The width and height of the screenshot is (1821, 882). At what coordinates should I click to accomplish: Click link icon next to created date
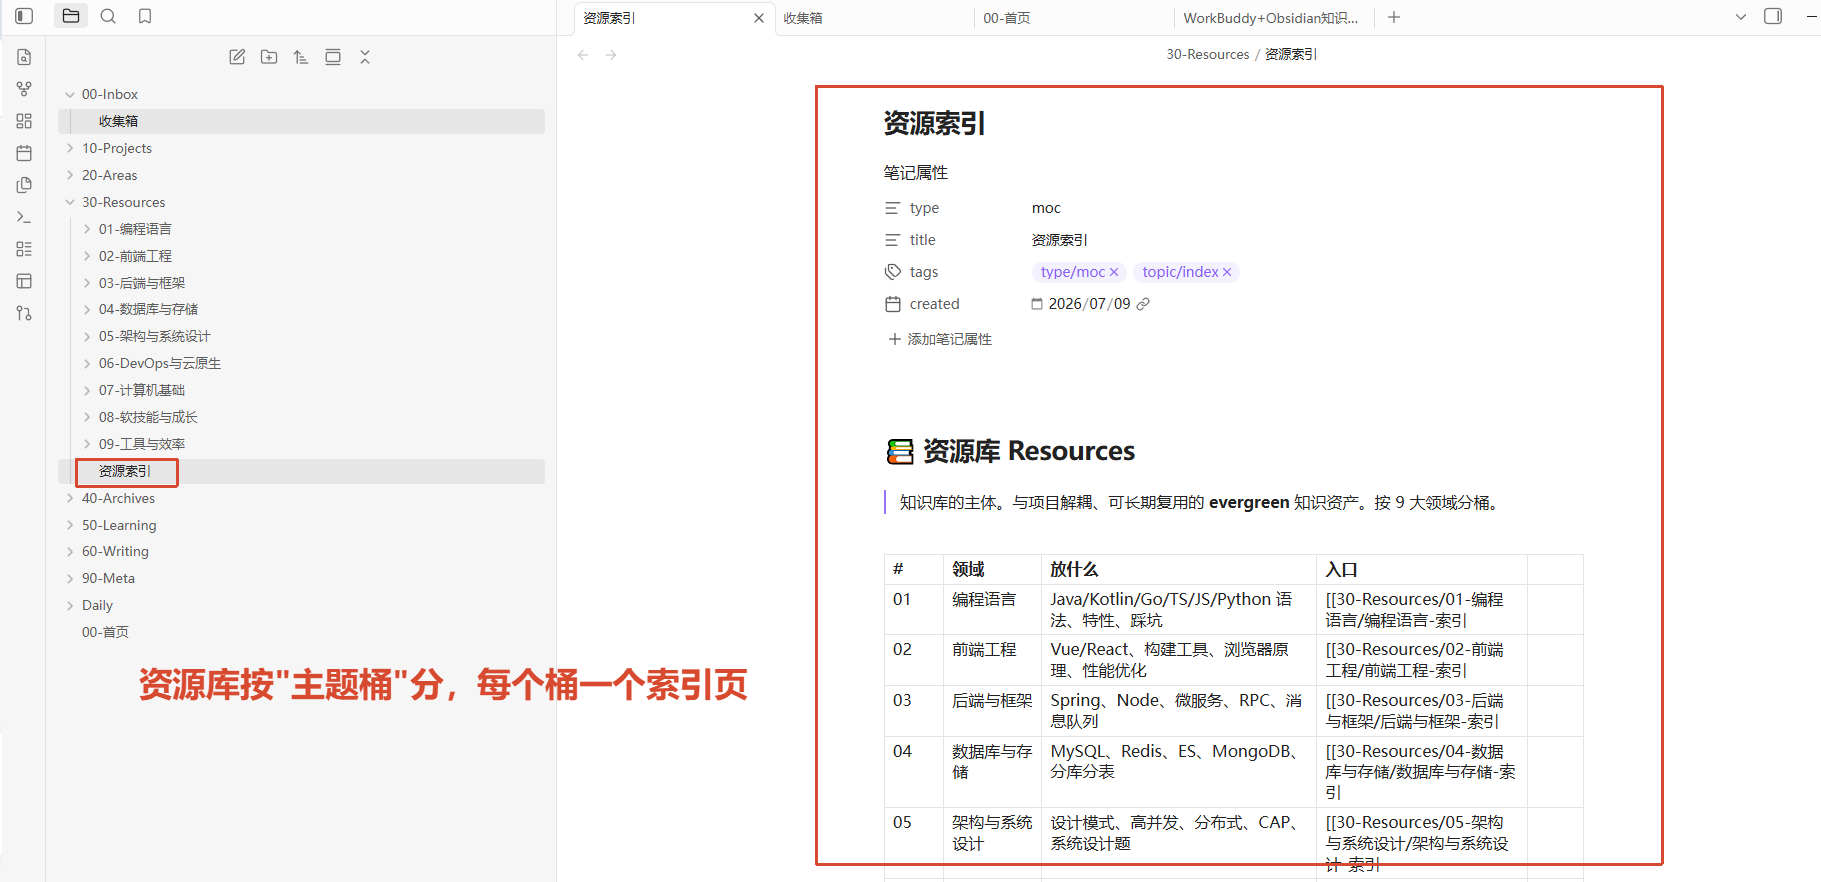pyautogui.click(x=1143, y=304)
